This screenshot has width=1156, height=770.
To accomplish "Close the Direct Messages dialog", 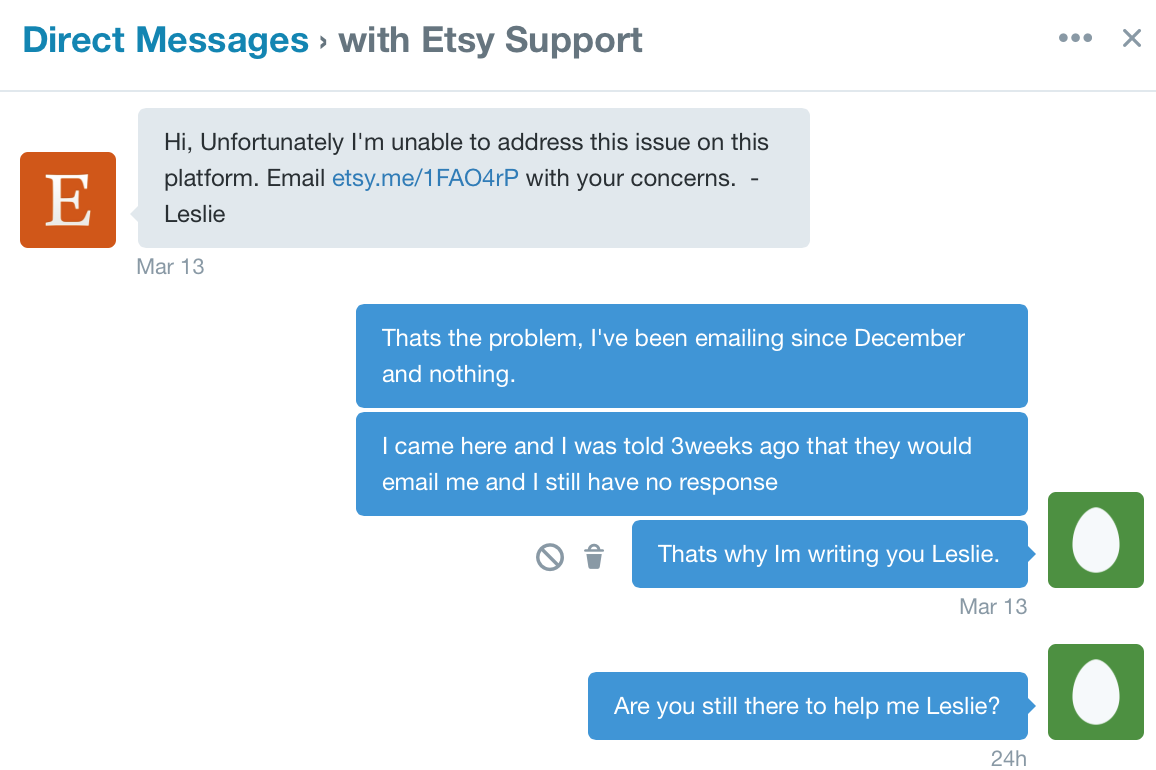I will tap(1131, 38).
